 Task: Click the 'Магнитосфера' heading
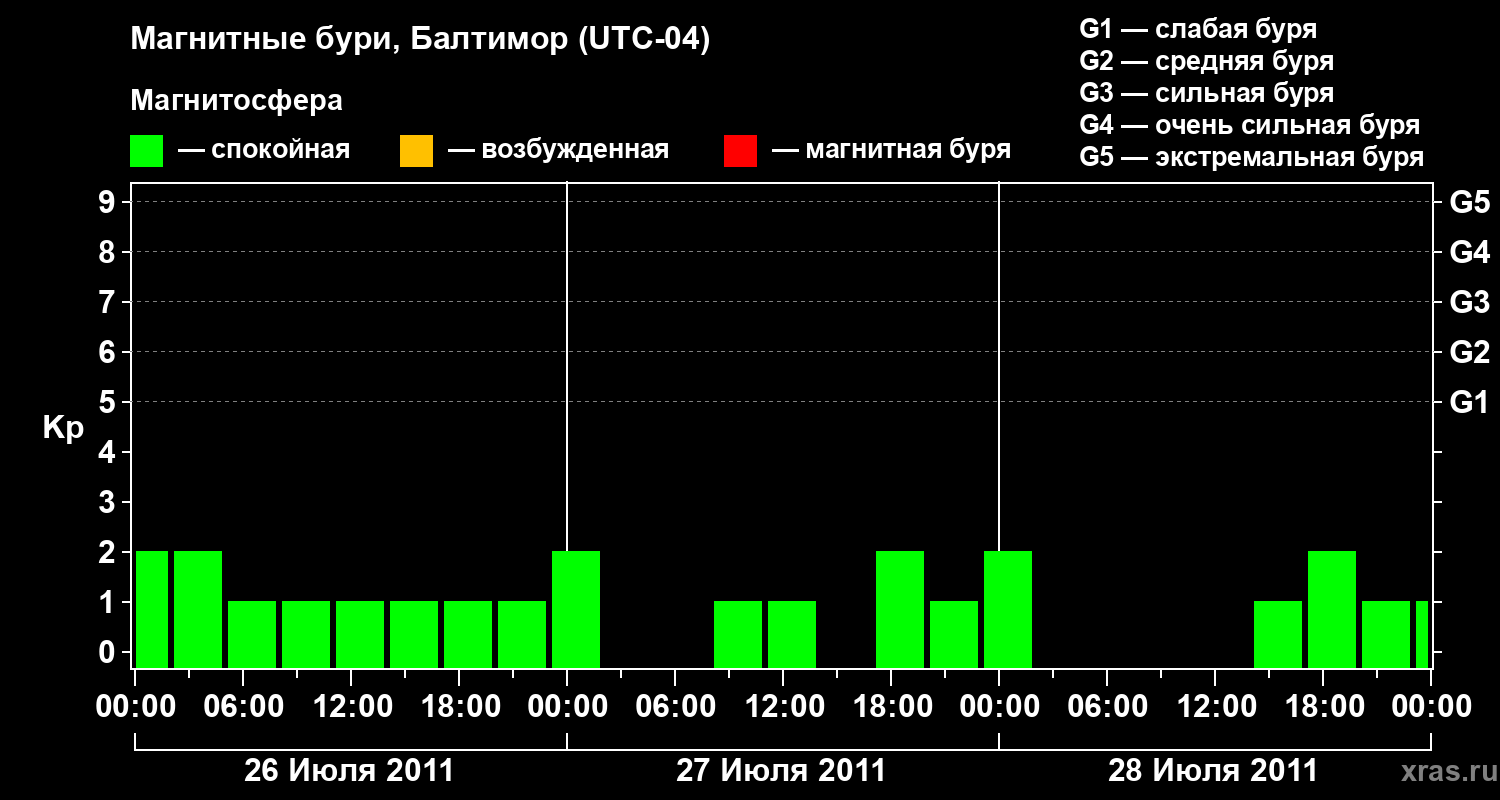[x=236, y=101]
